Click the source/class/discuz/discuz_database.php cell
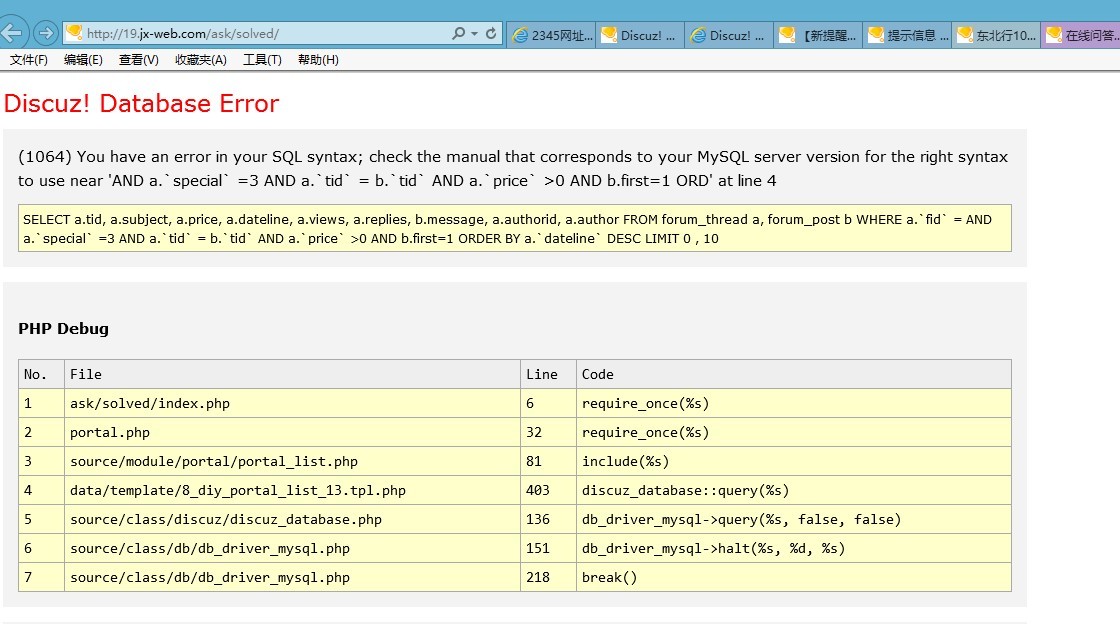This screenshot has height=624, width=1120. click(292, 519)
